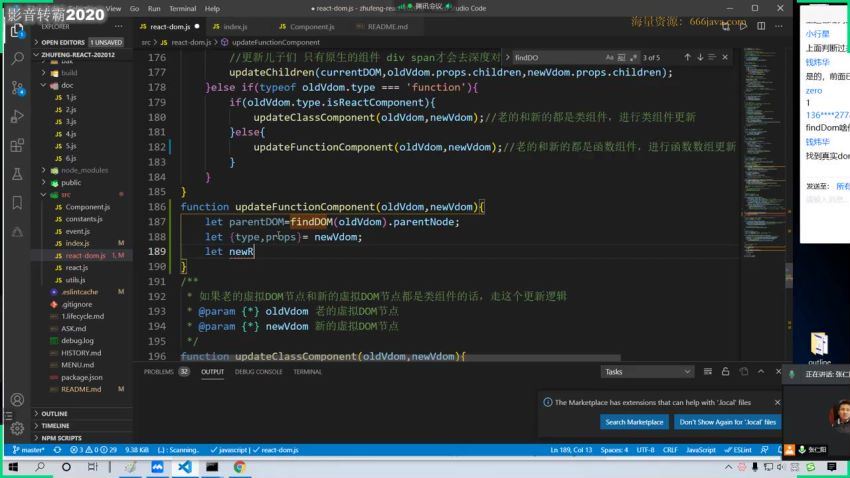The width and height of the screenshot is (850, 478).
Task: Open the Bookmarks view in activity bar
Action: (x=17, y=203)
